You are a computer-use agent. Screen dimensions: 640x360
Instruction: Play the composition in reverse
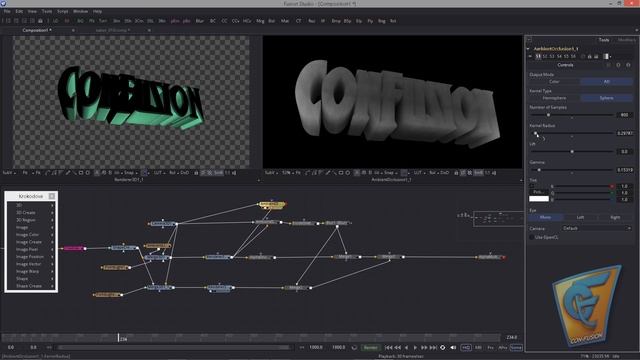[407, 347]
